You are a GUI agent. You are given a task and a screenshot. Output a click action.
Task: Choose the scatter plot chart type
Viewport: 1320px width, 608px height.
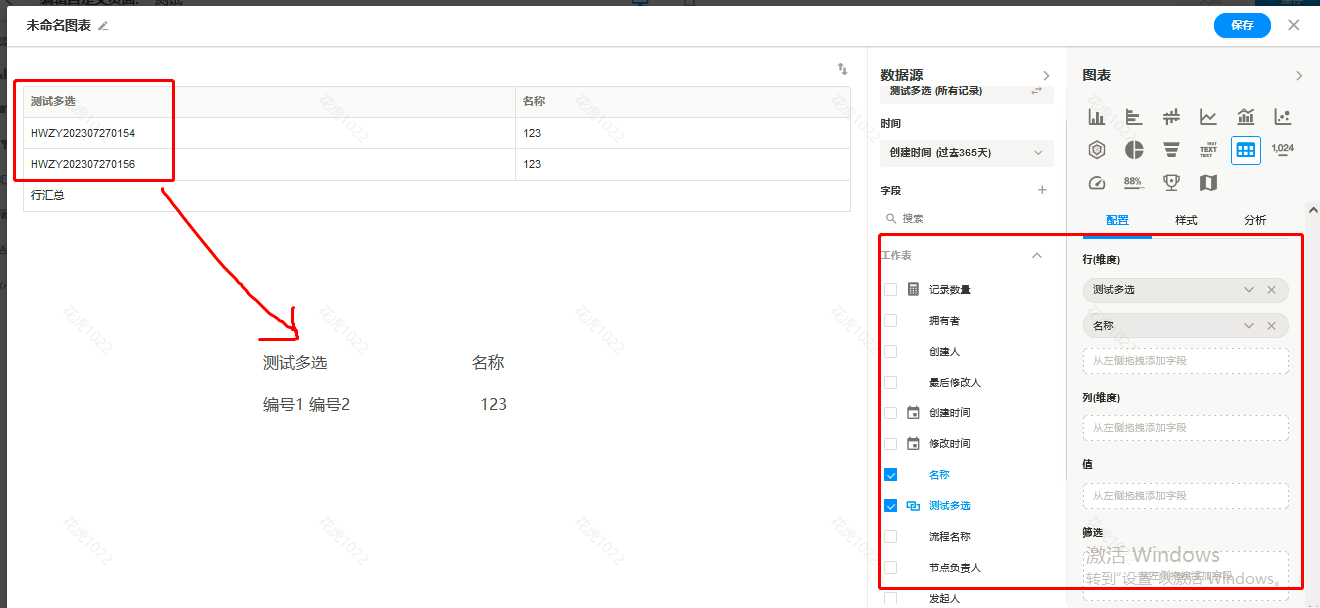pos(1283,117)
